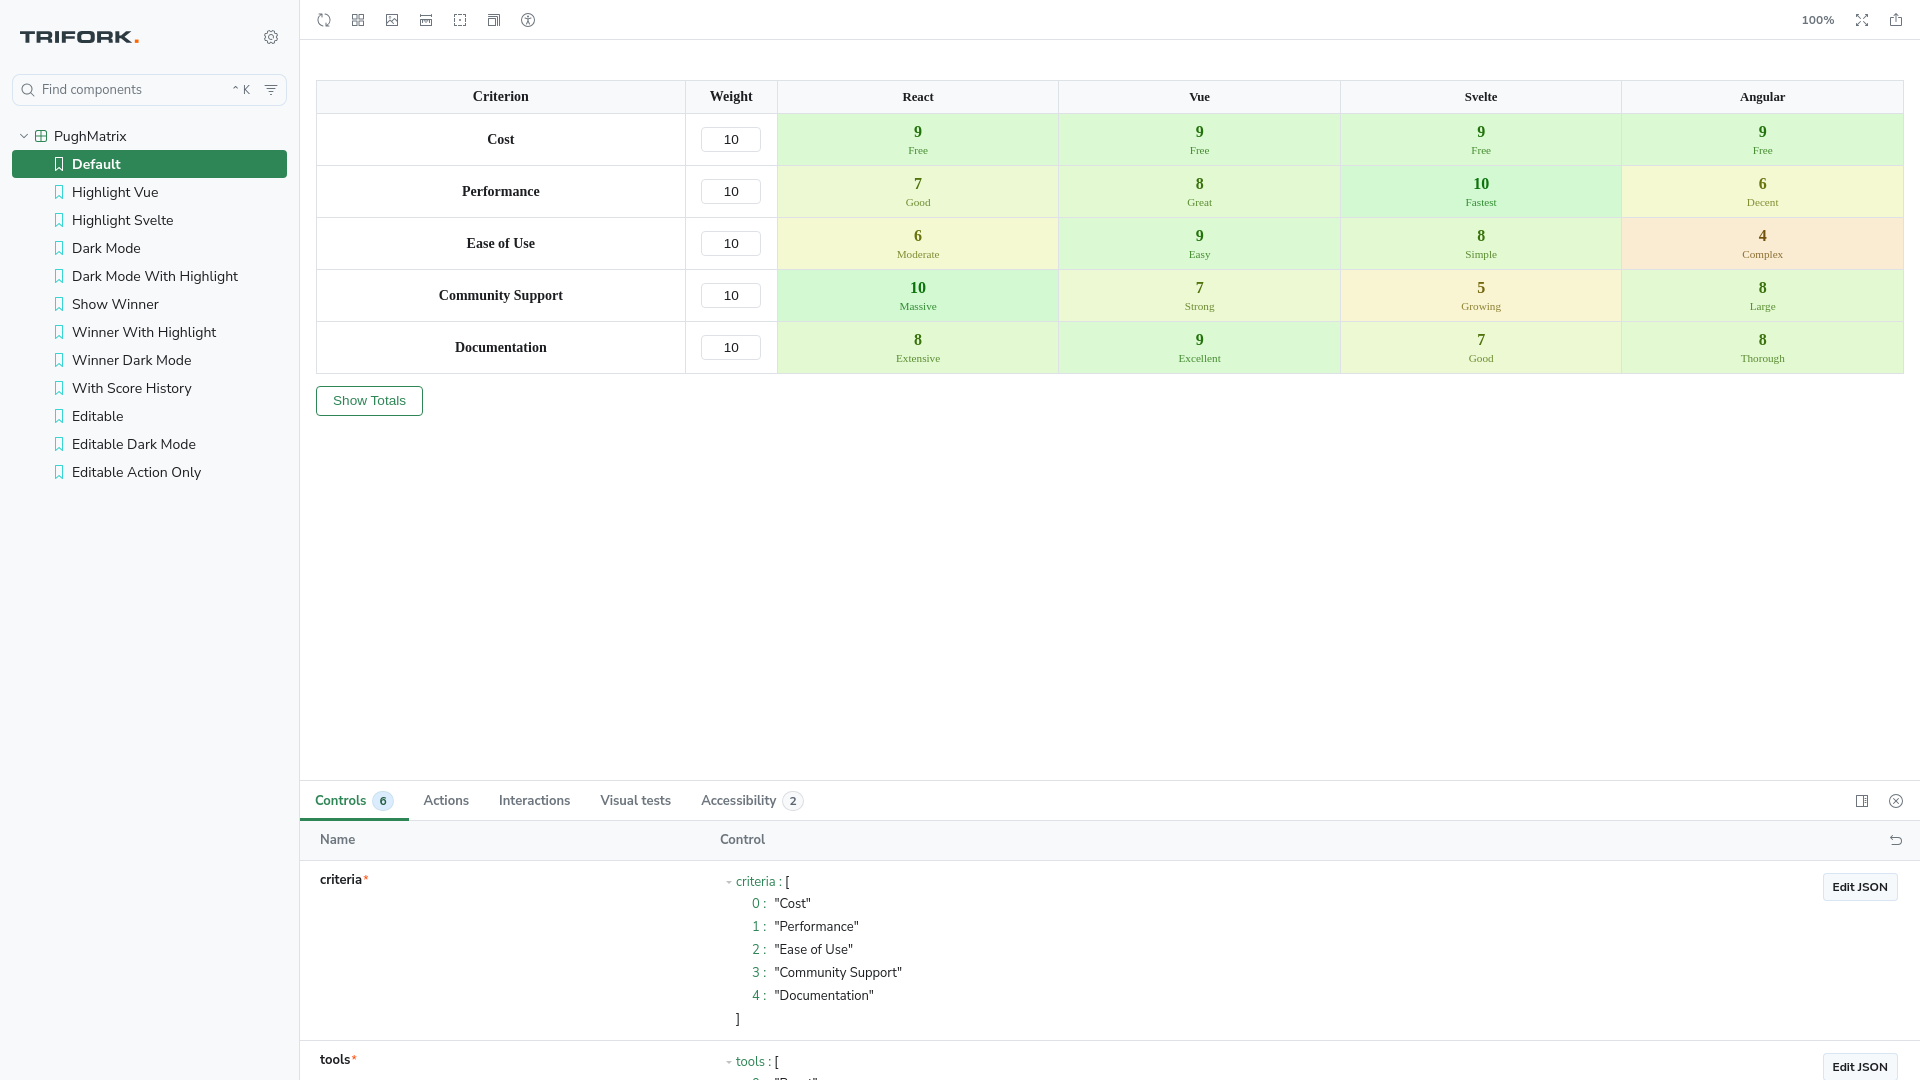1920x1080 pixels.
Task: Click Edit JSON for tools
Action: (1859, 1067)
